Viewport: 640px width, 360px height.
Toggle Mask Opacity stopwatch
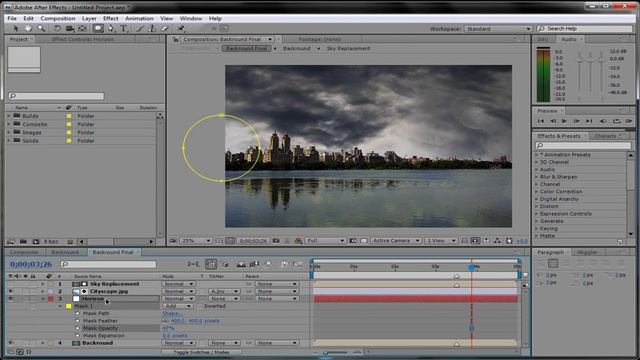78,328
